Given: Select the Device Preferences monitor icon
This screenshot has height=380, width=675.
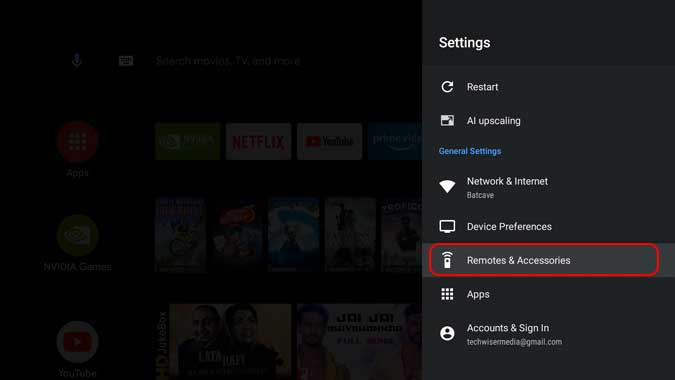Looking at the screenshot, I should point(447,226).
